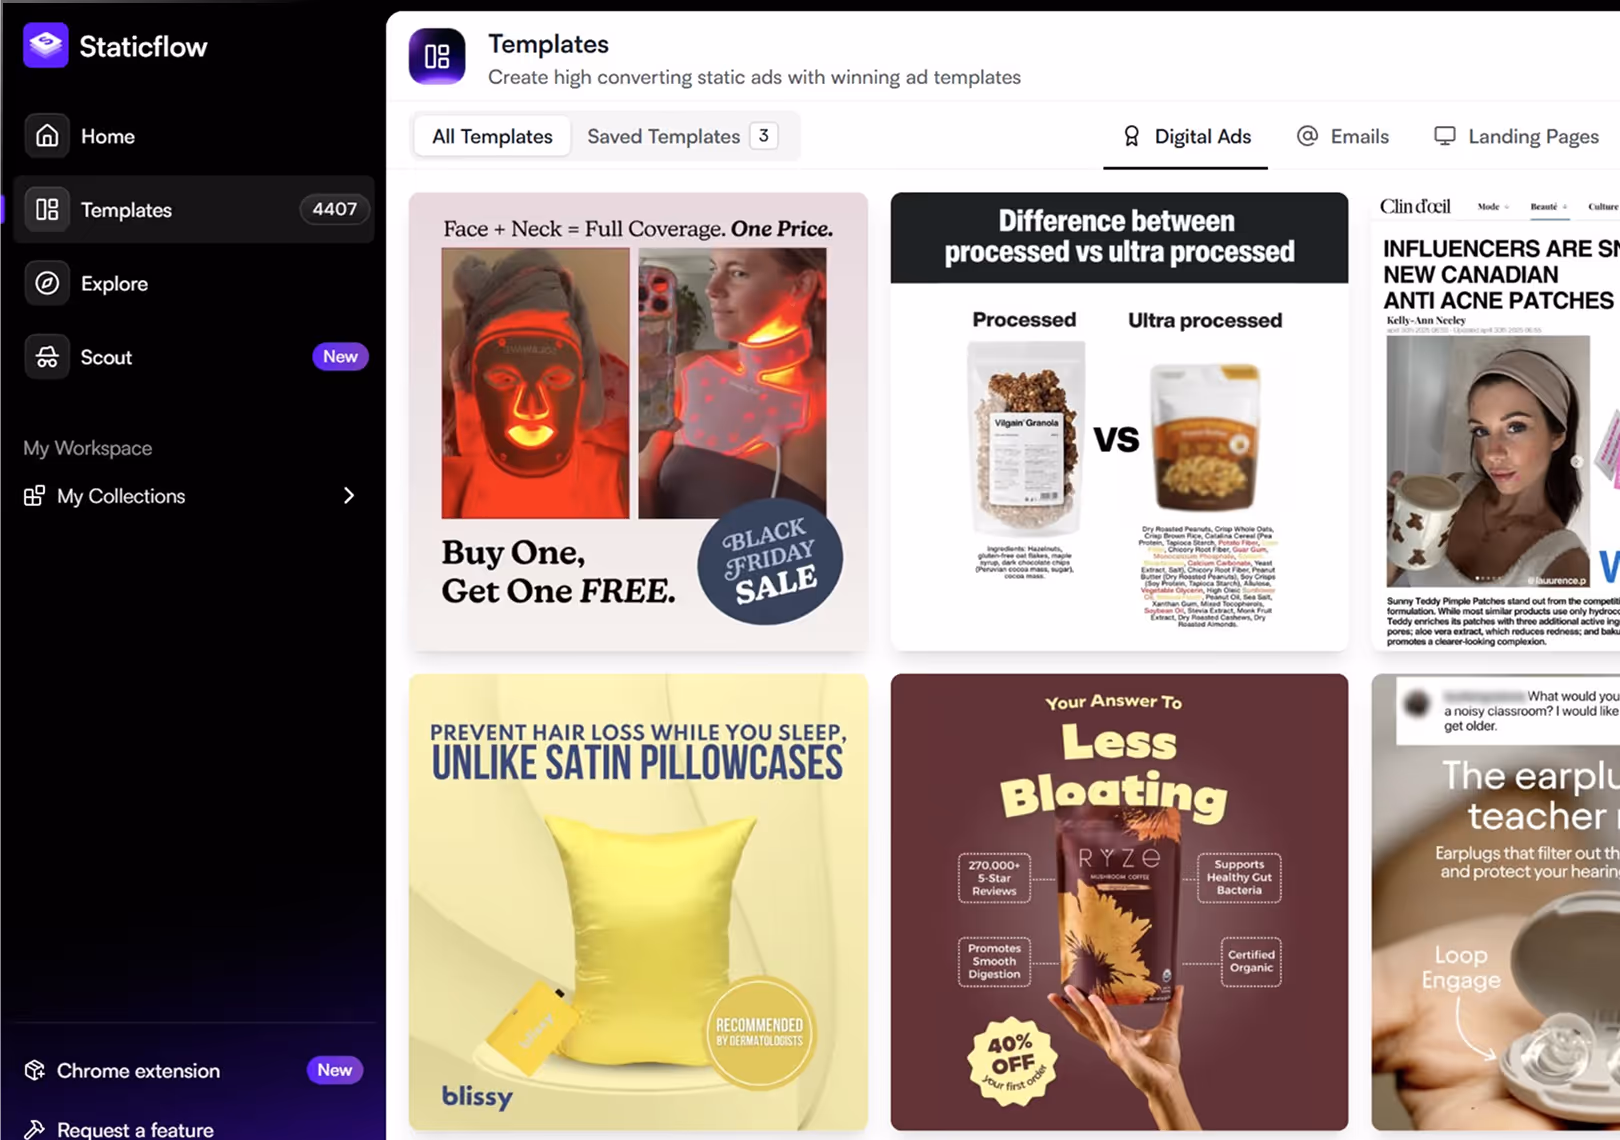Open the Explore compass icon
1620x1140 pixels.
click(x=47, y=283)
